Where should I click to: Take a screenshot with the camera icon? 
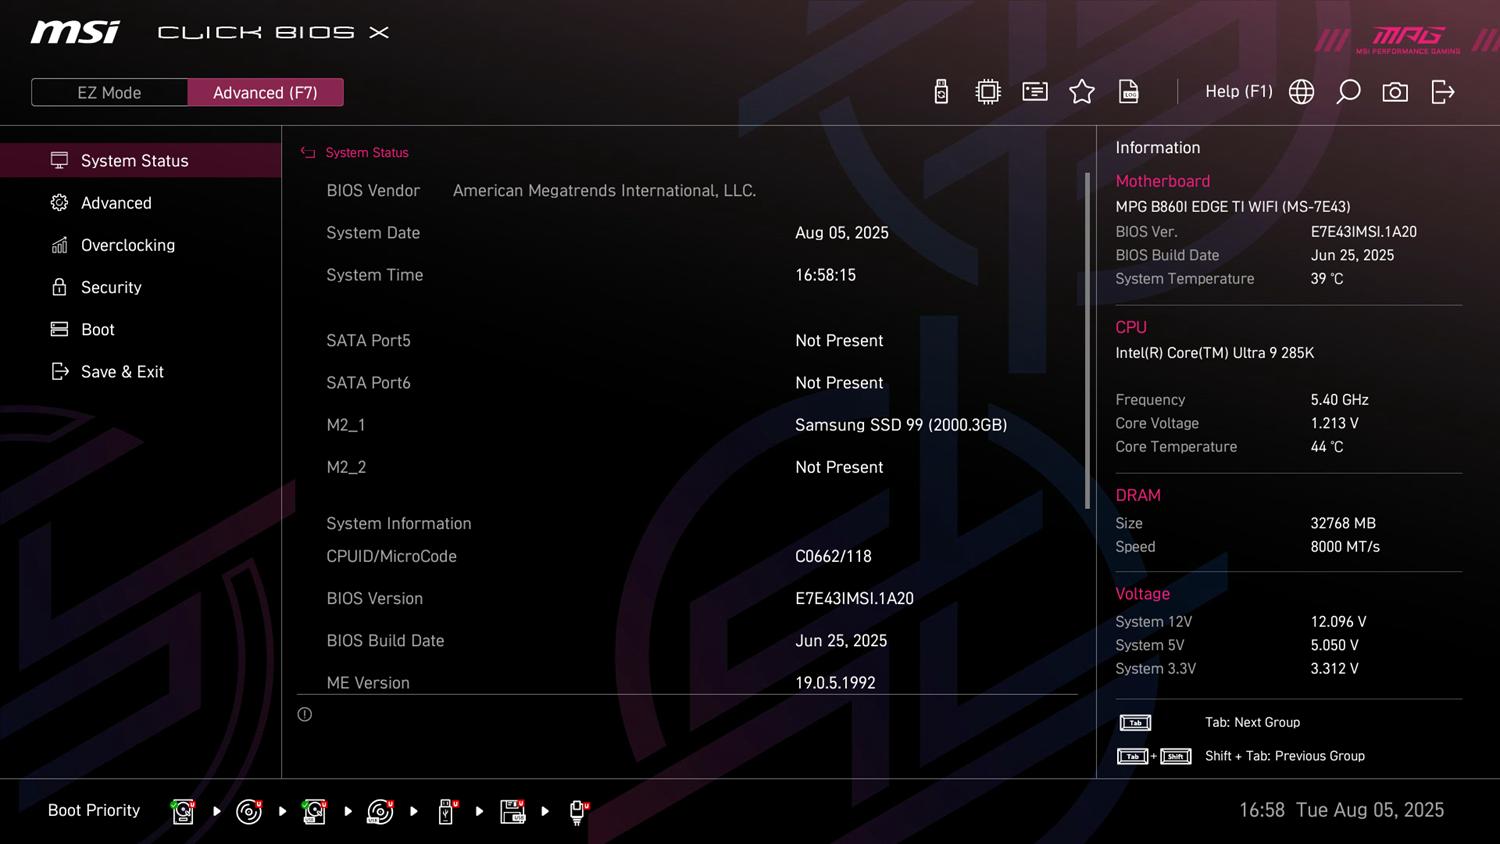click(x=1395, y=92)
